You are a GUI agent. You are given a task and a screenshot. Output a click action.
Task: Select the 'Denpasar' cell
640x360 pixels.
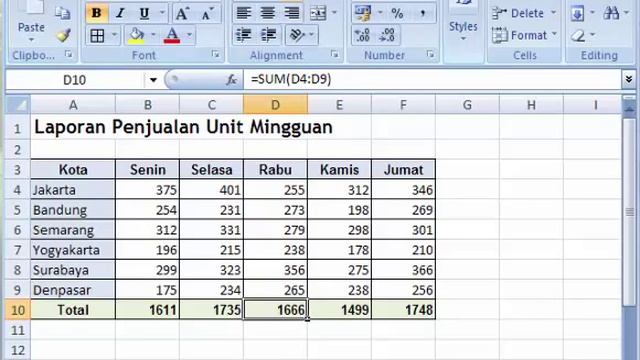coord(73,290)
